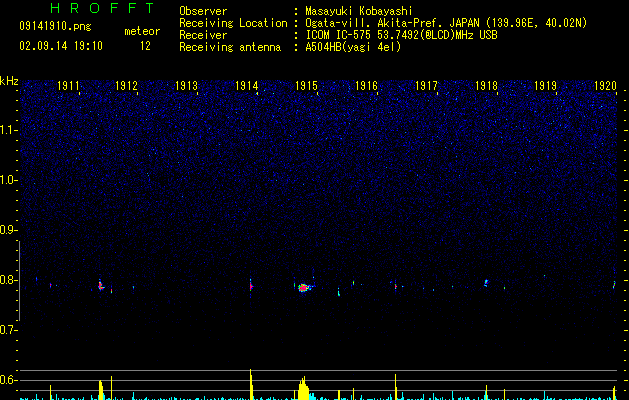
Task: Click the meteor echo between 1911 and 1912
Action: [101, 285]
